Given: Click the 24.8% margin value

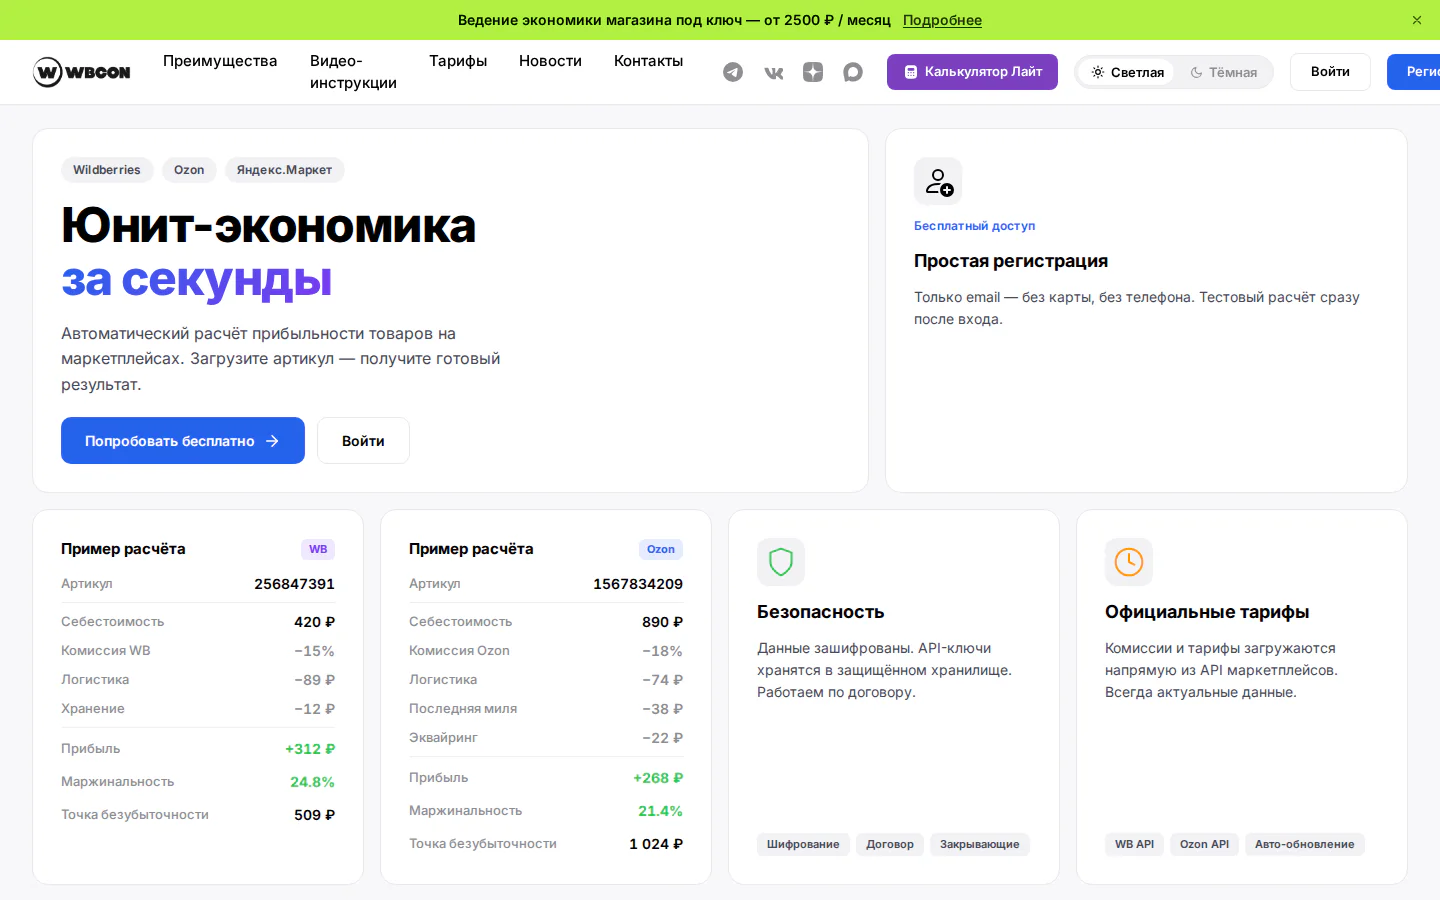Looking at the screenshot, I should click(312, 782).
